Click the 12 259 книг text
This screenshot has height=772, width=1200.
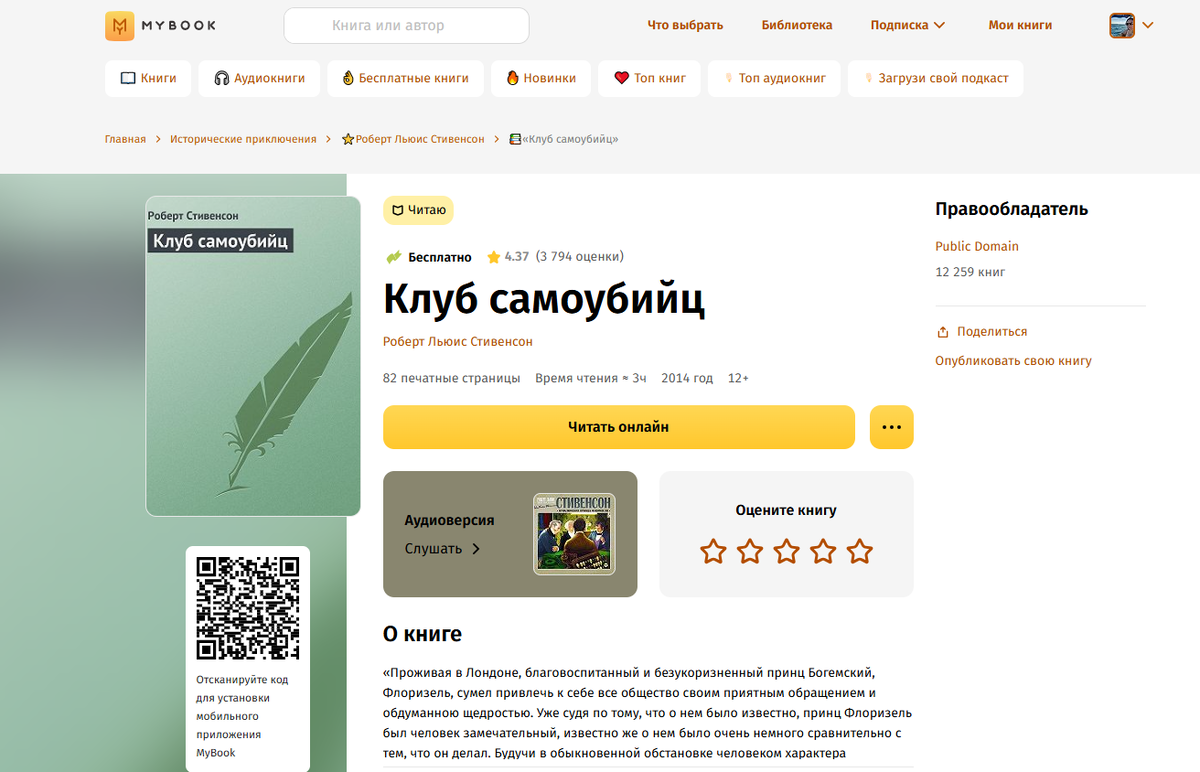(x=970, y=272)
